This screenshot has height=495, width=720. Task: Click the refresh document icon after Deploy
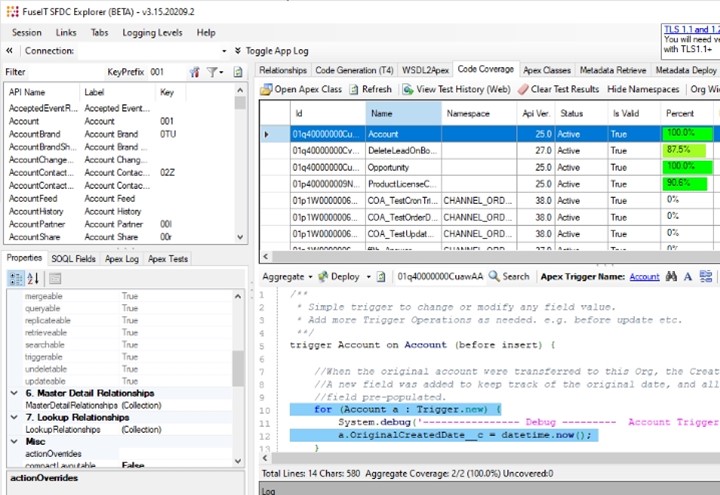[x=381, y=276]
